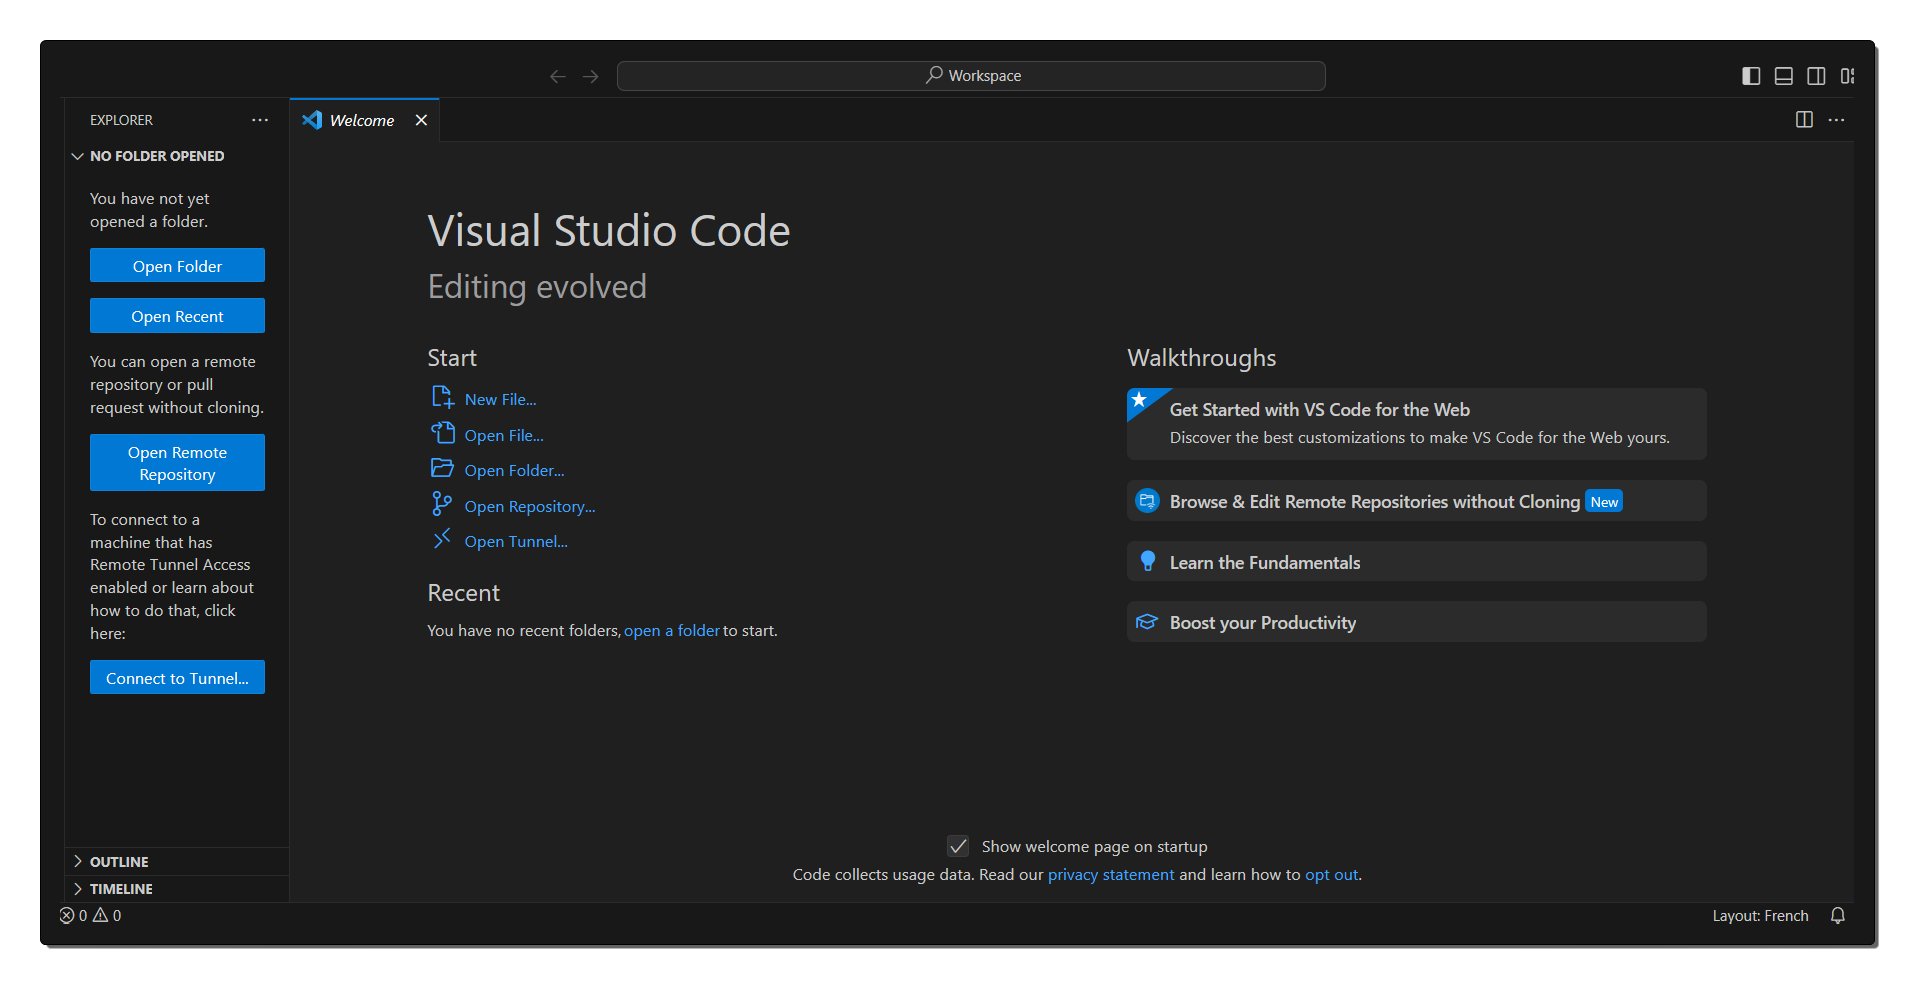Go forward with the right arrow icon
This screenshot has width=1914, height=984.
[x=591, y=76]
